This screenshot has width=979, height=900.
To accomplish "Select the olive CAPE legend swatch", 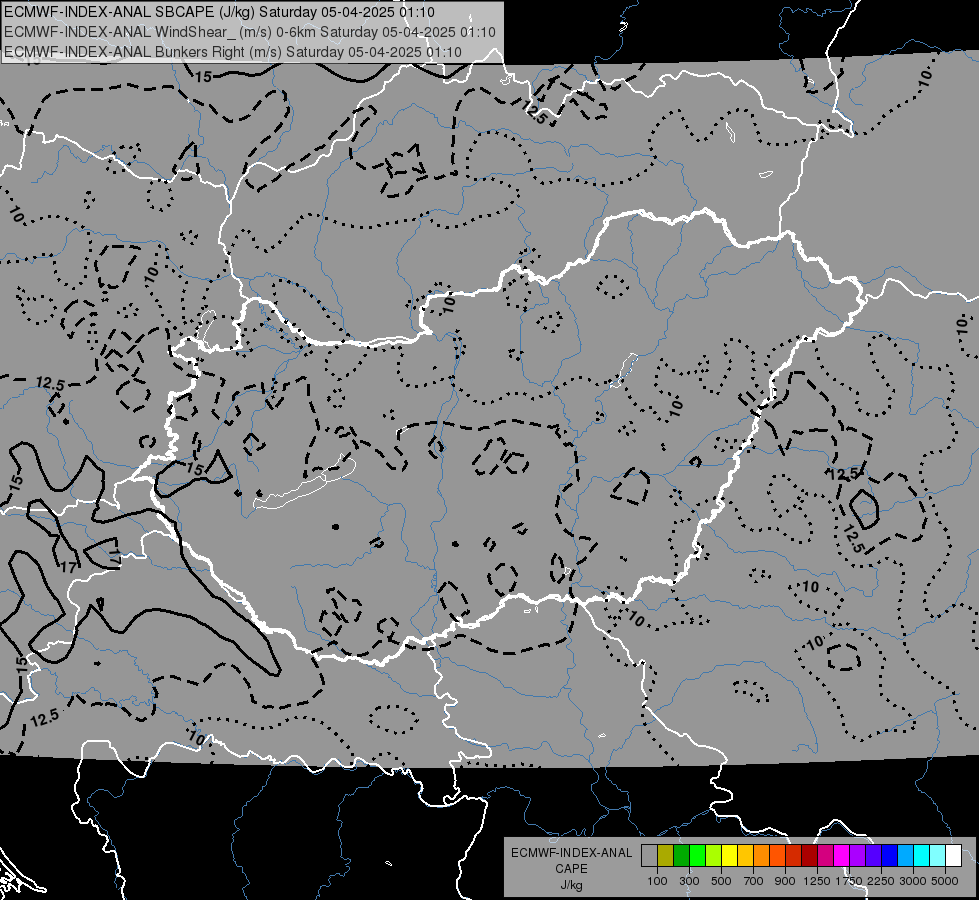I will (666, 855).
